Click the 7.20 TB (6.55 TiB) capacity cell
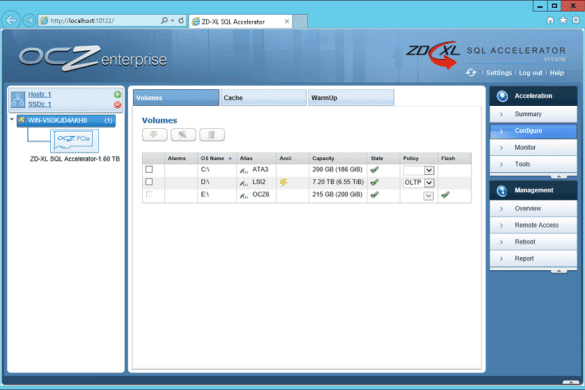 click(338, 182)
